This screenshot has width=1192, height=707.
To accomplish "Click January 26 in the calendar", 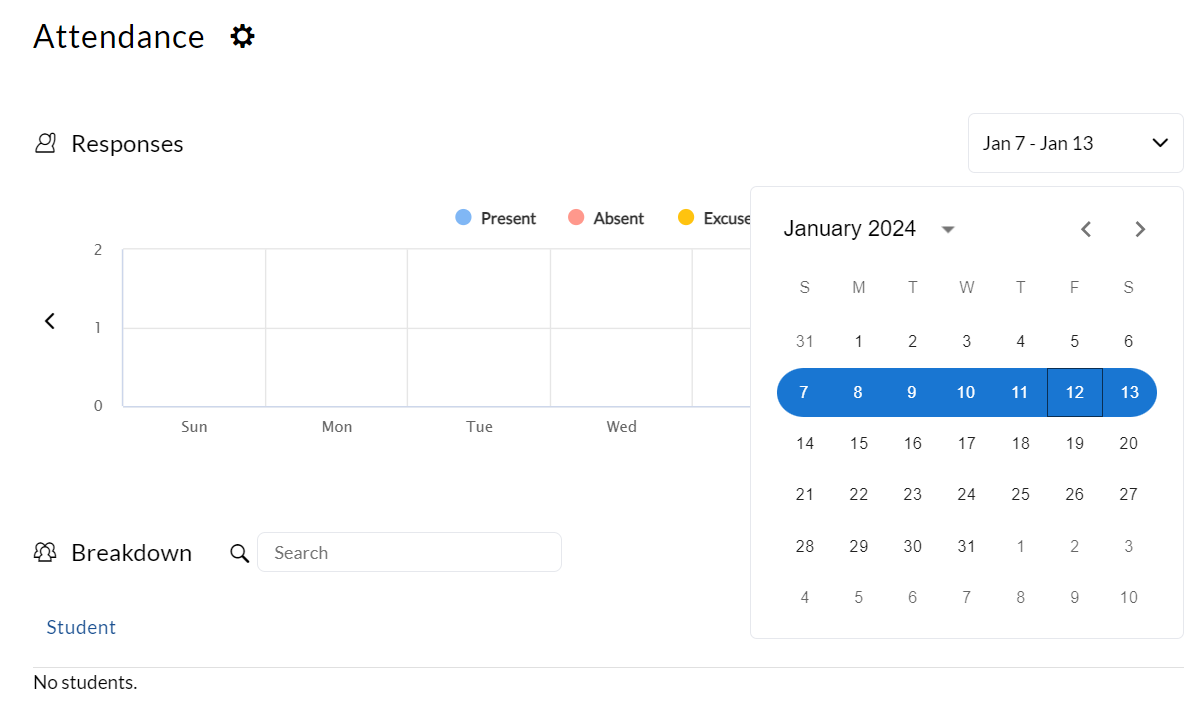I will 1074,494.
